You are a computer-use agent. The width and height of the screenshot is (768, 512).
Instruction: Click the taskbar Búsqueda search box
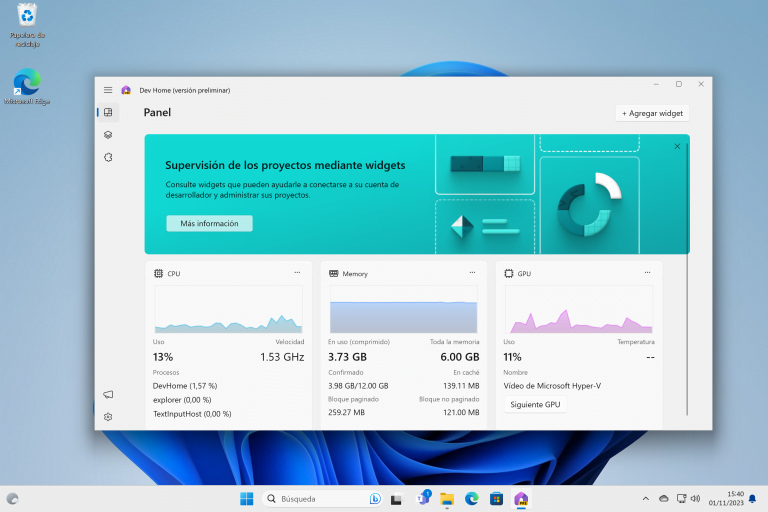(322, 499)
